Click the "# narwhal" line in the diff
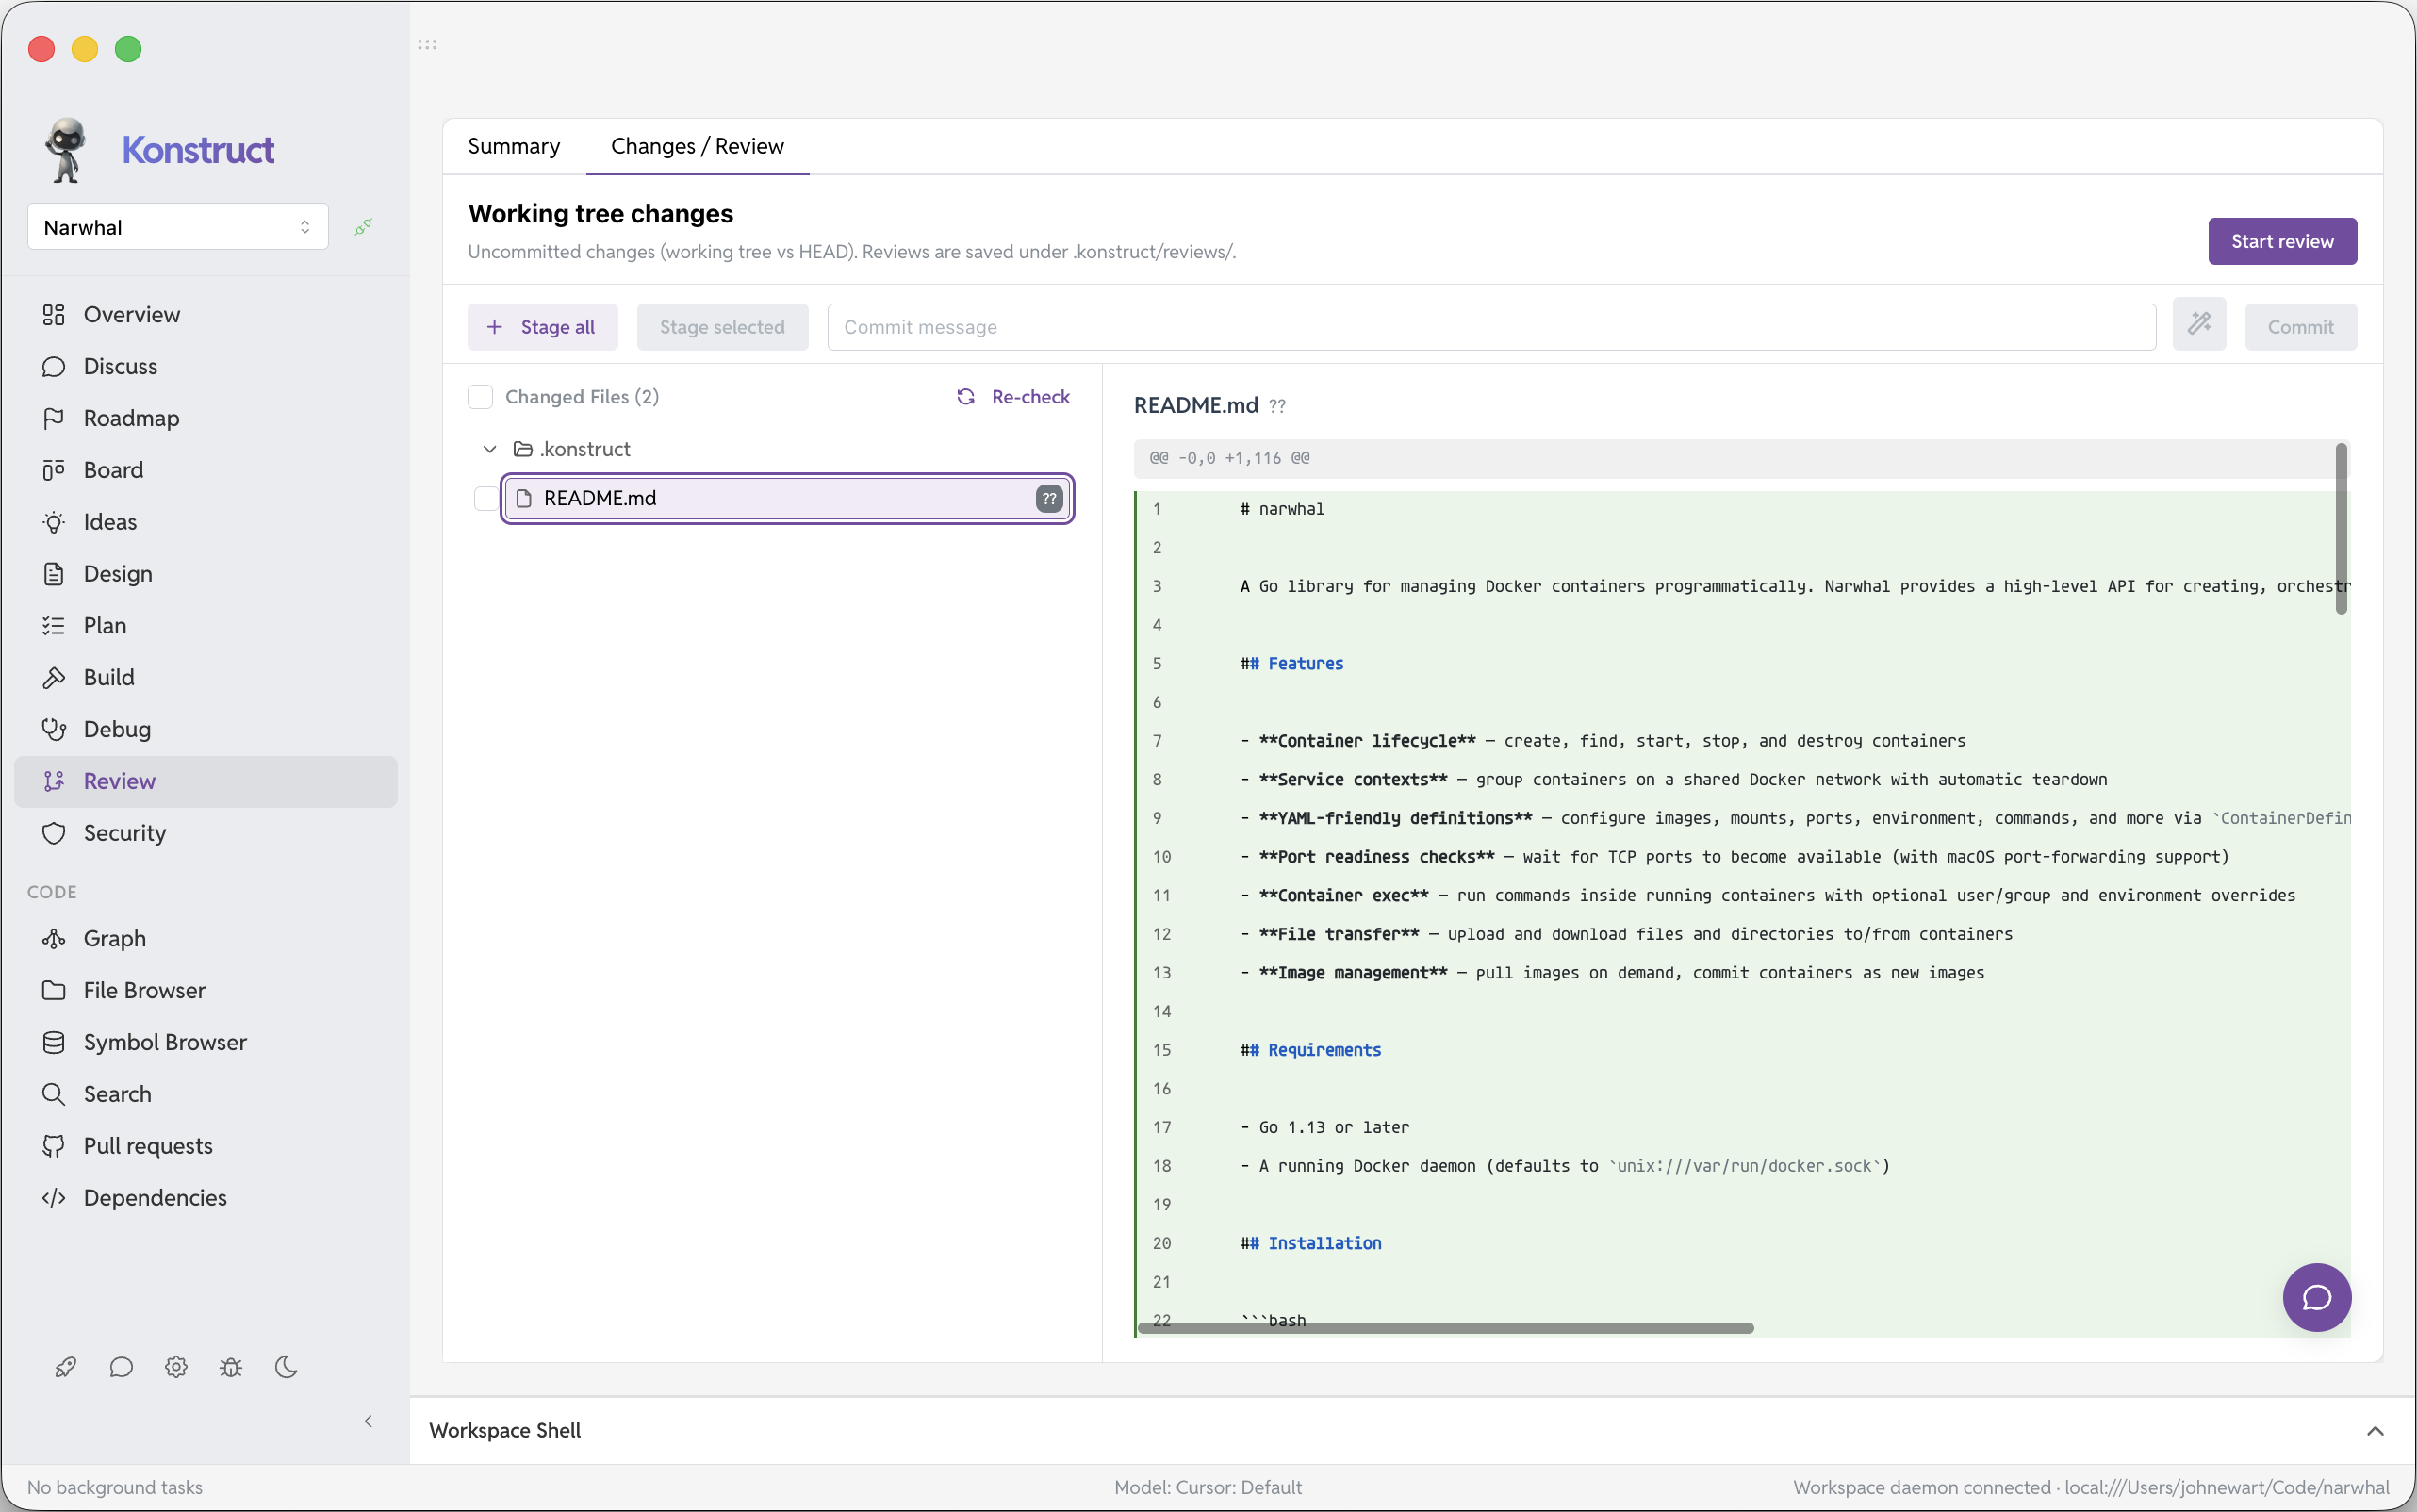 (1282, 510)
